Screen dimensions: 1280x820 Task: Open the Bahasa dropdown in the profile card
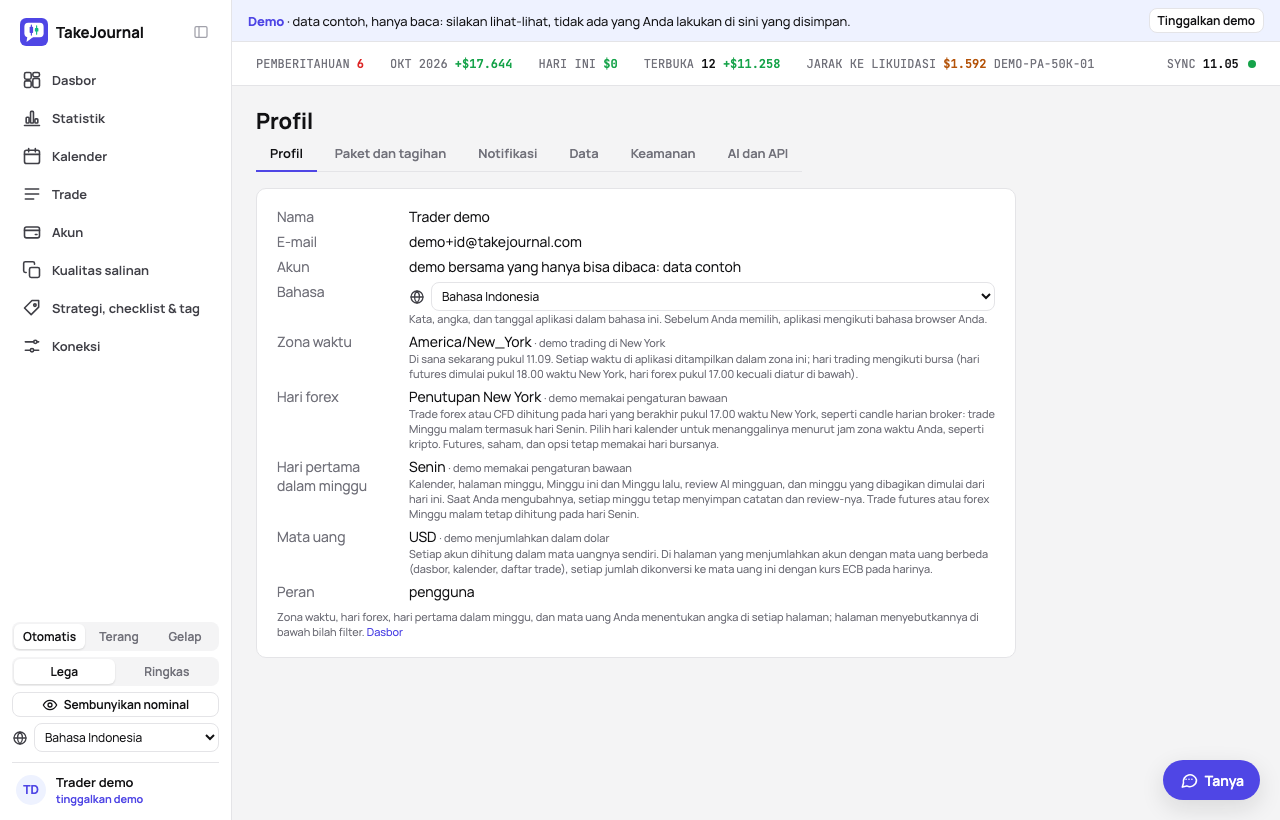tap(713, 297)
